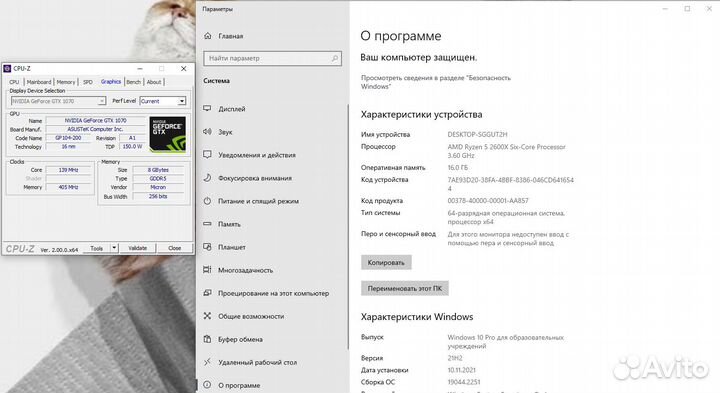Click the AMD Ryzen 5 2600X processor text
This screenshot has width=720, height=393.
click(506, 151)
